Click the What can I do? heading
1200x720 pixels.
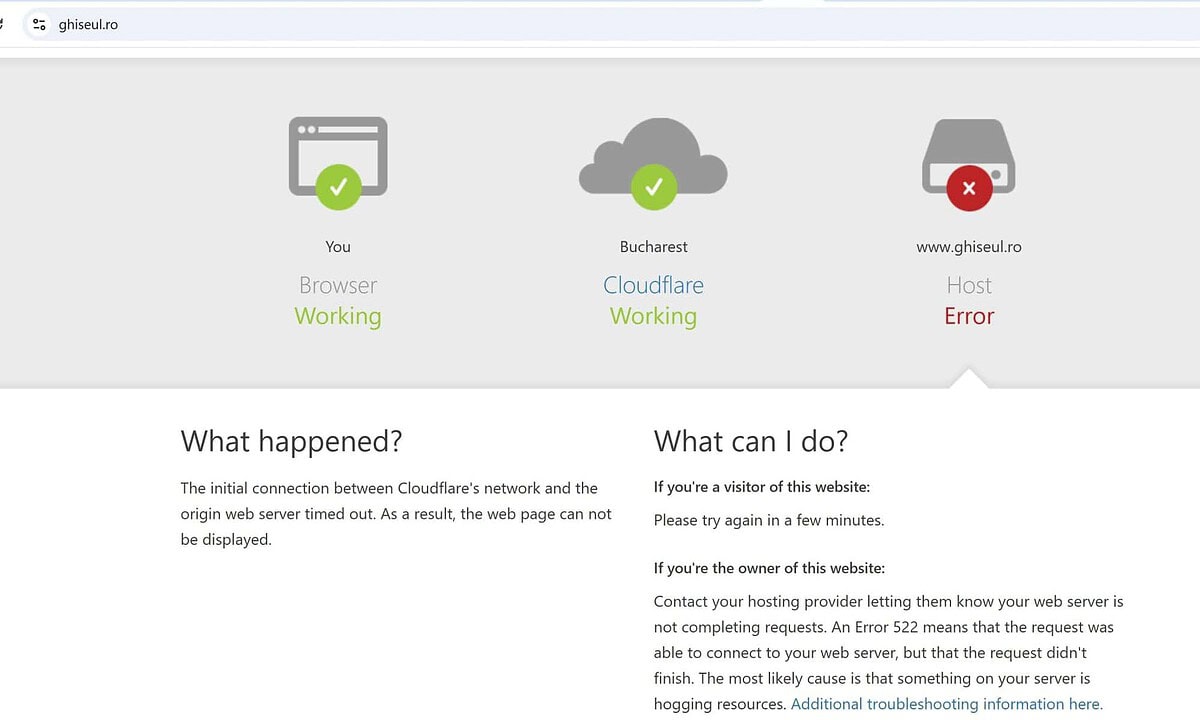pyautogui.click(x=750, y=441)
